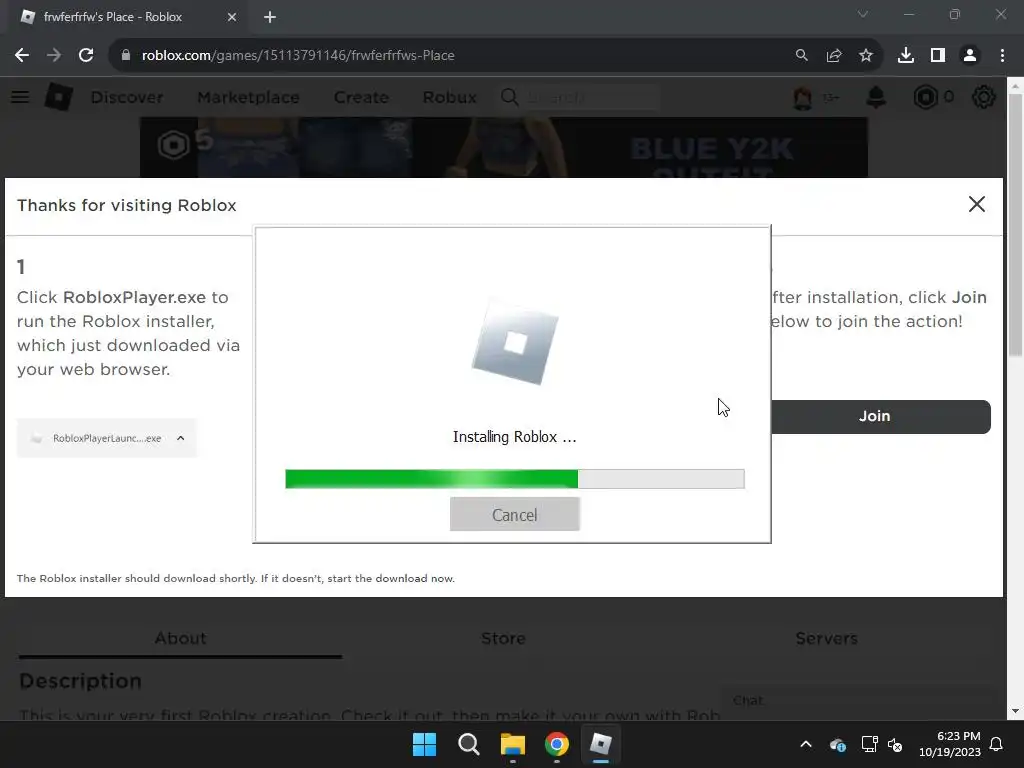
Task: Click the Roblox search field
Action: [591, 97]
